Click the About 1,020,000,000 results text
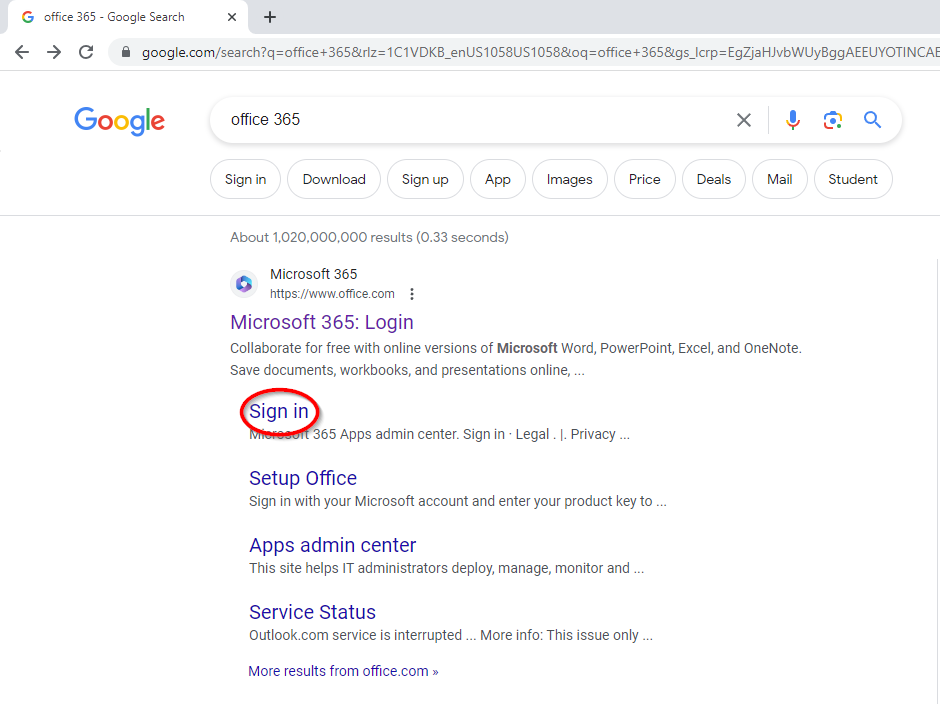The height and width of the screenshot is (704, 940). click(369, 237)
